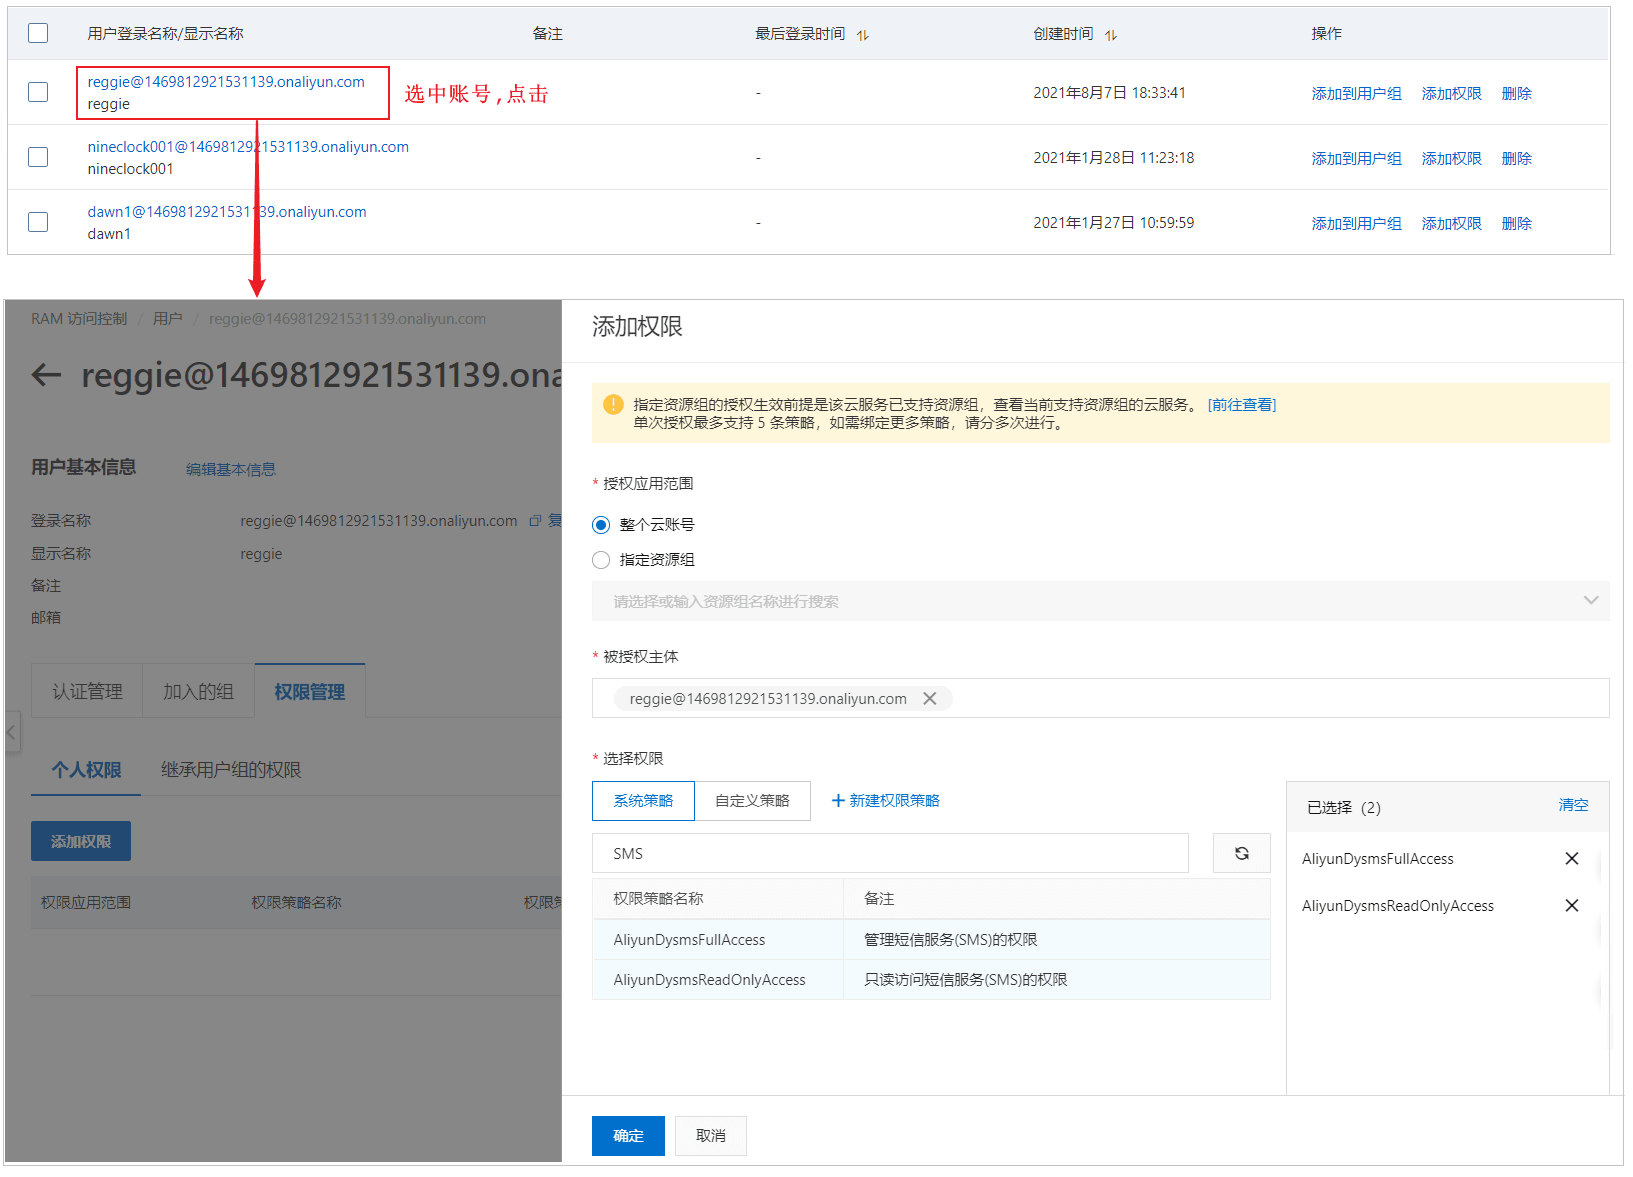Viewport: 1633px width, 1177px height.
Task: Click the refresh icon next to SMS search
Action: coord(1241,853)
